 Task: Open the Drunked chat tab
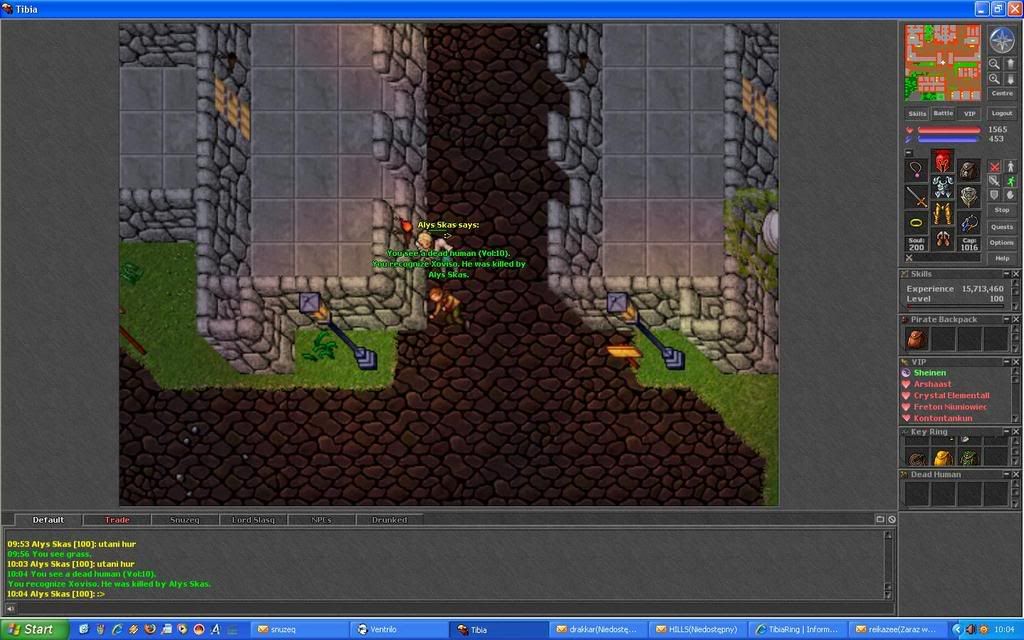pos(389,520)
